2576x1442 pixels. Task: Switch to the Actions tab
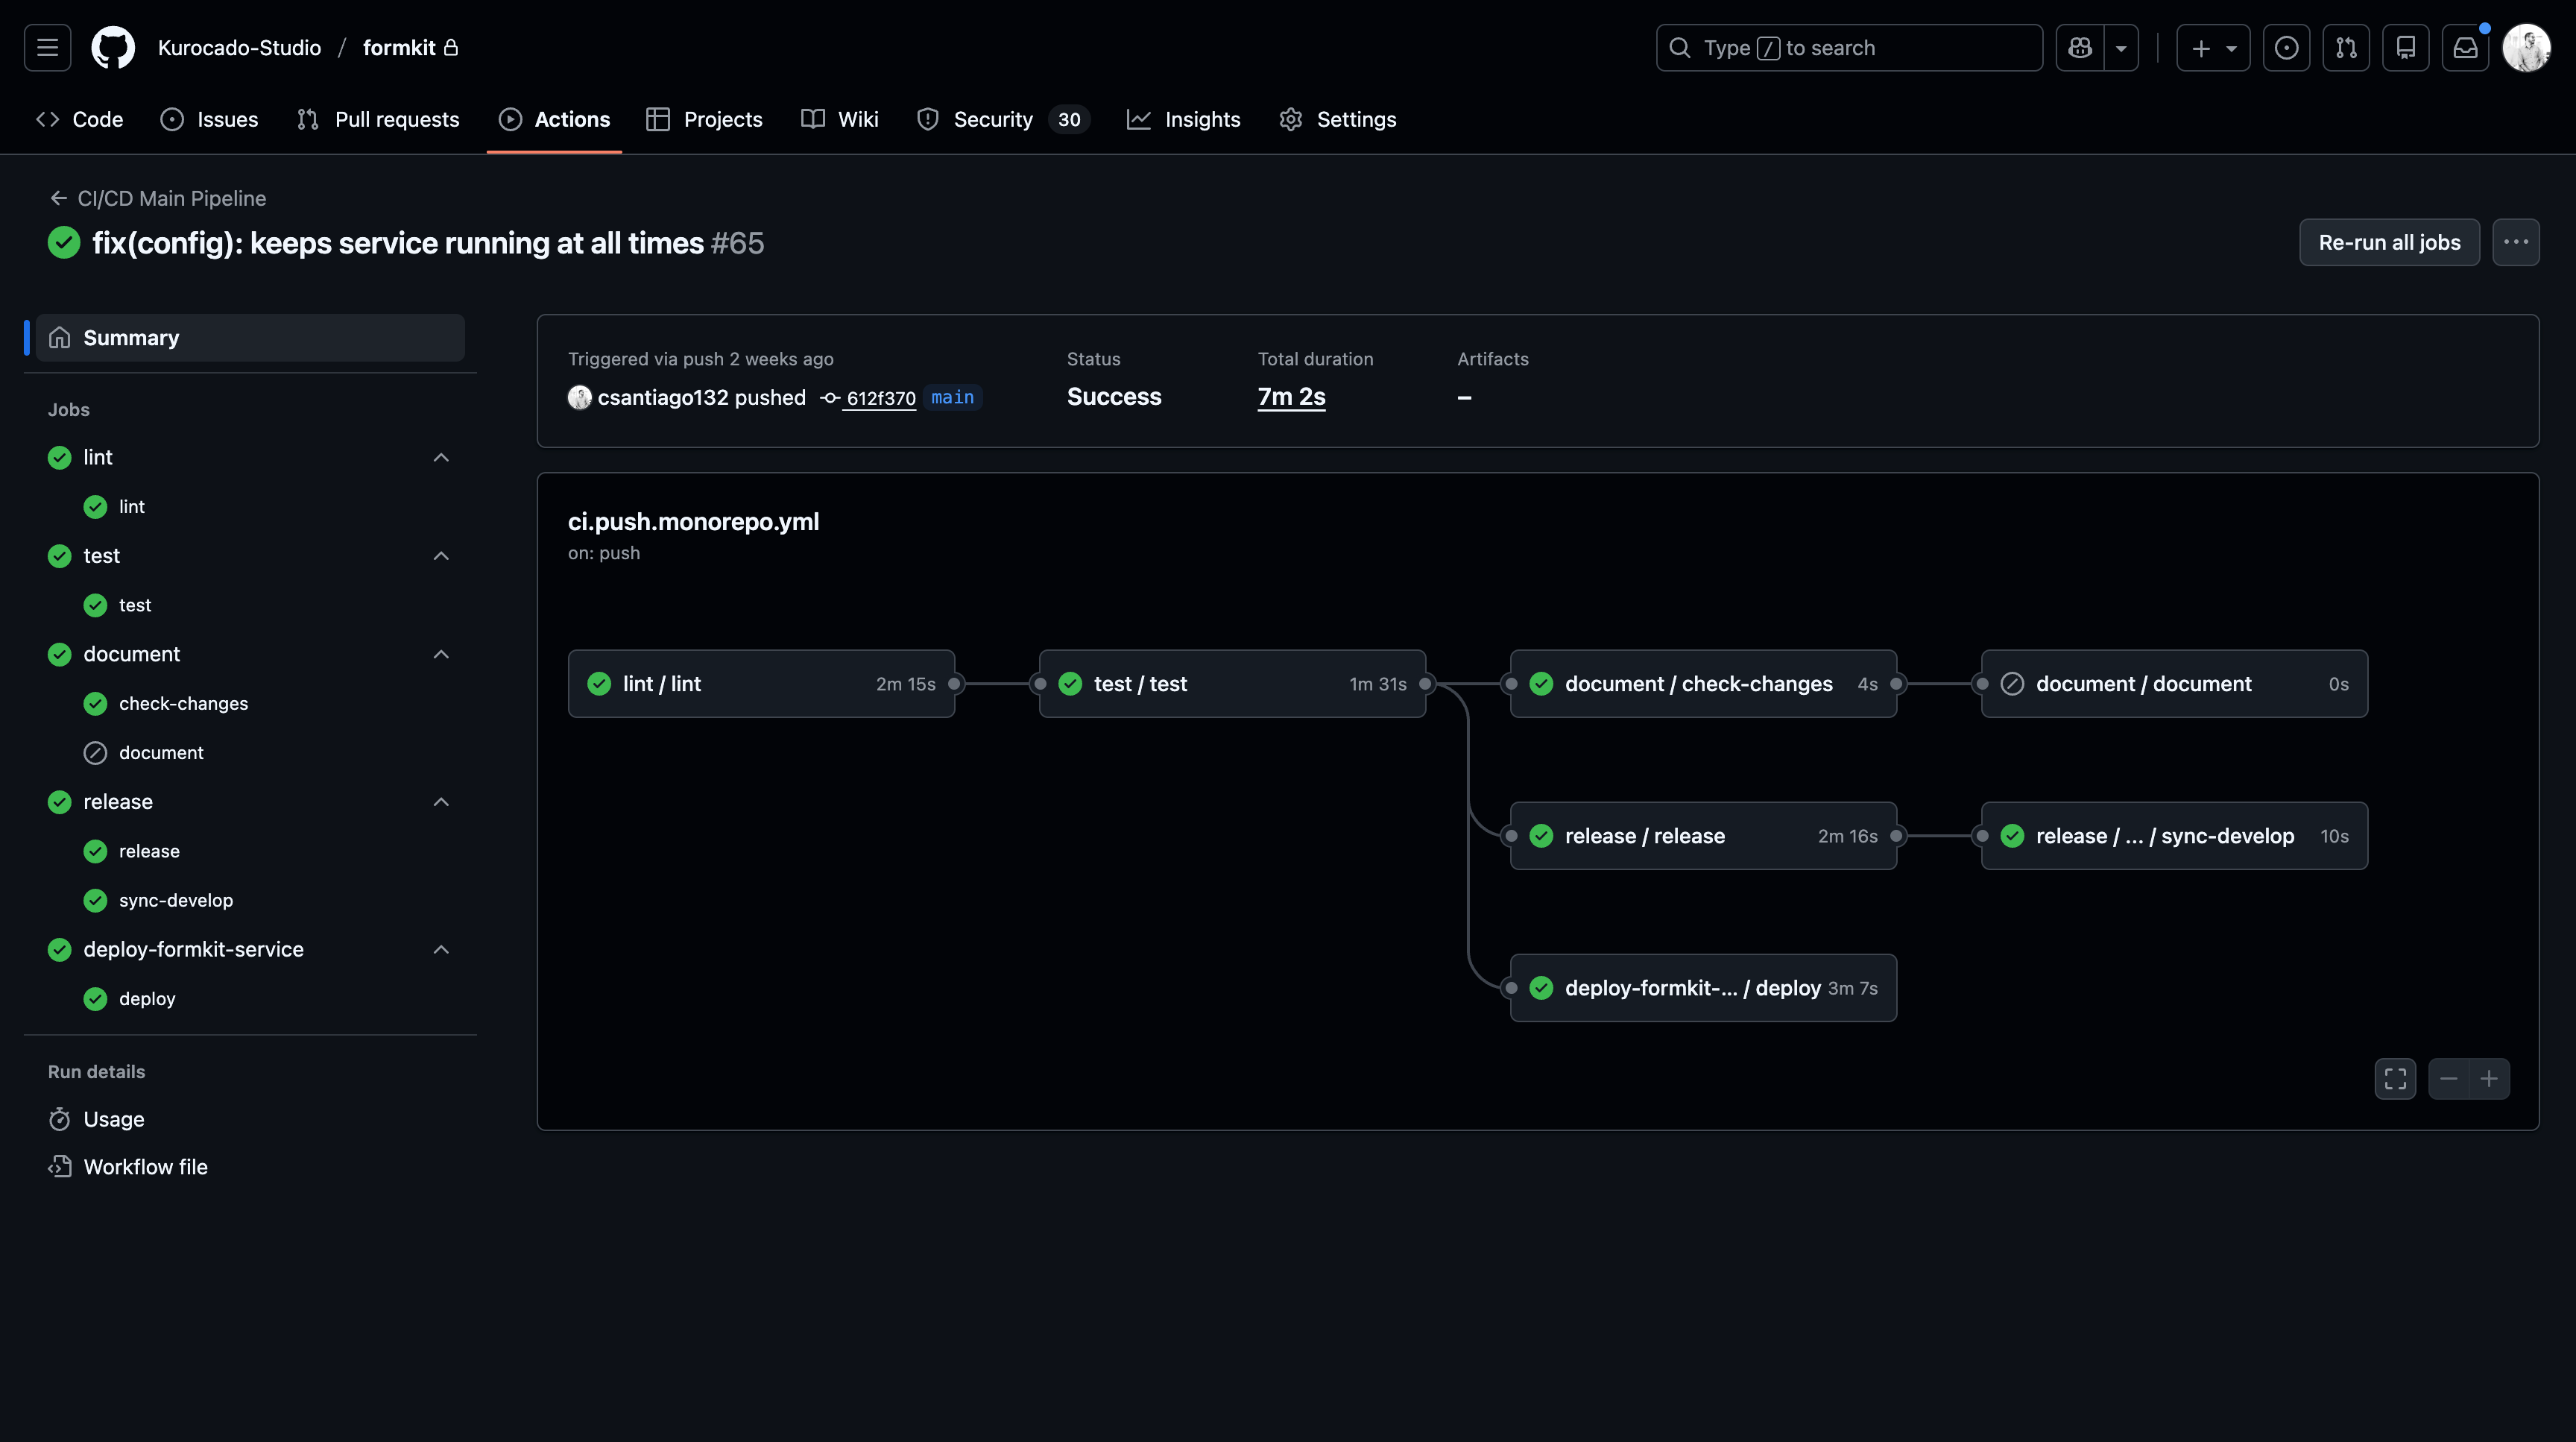(x=554, y=119)
